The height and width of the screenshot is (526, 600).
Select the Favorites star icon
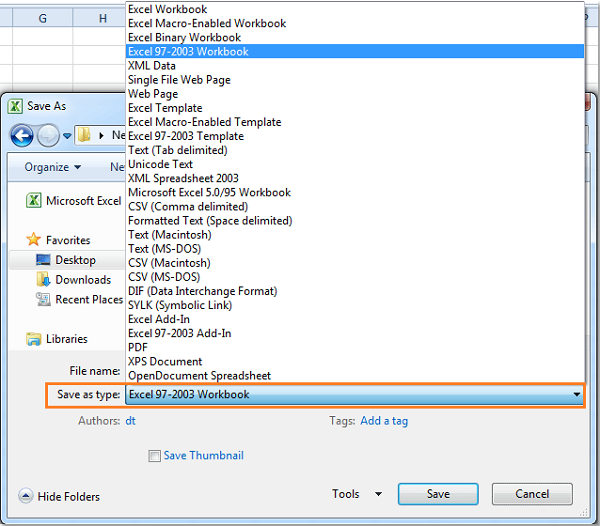click(x=33, y=240)
